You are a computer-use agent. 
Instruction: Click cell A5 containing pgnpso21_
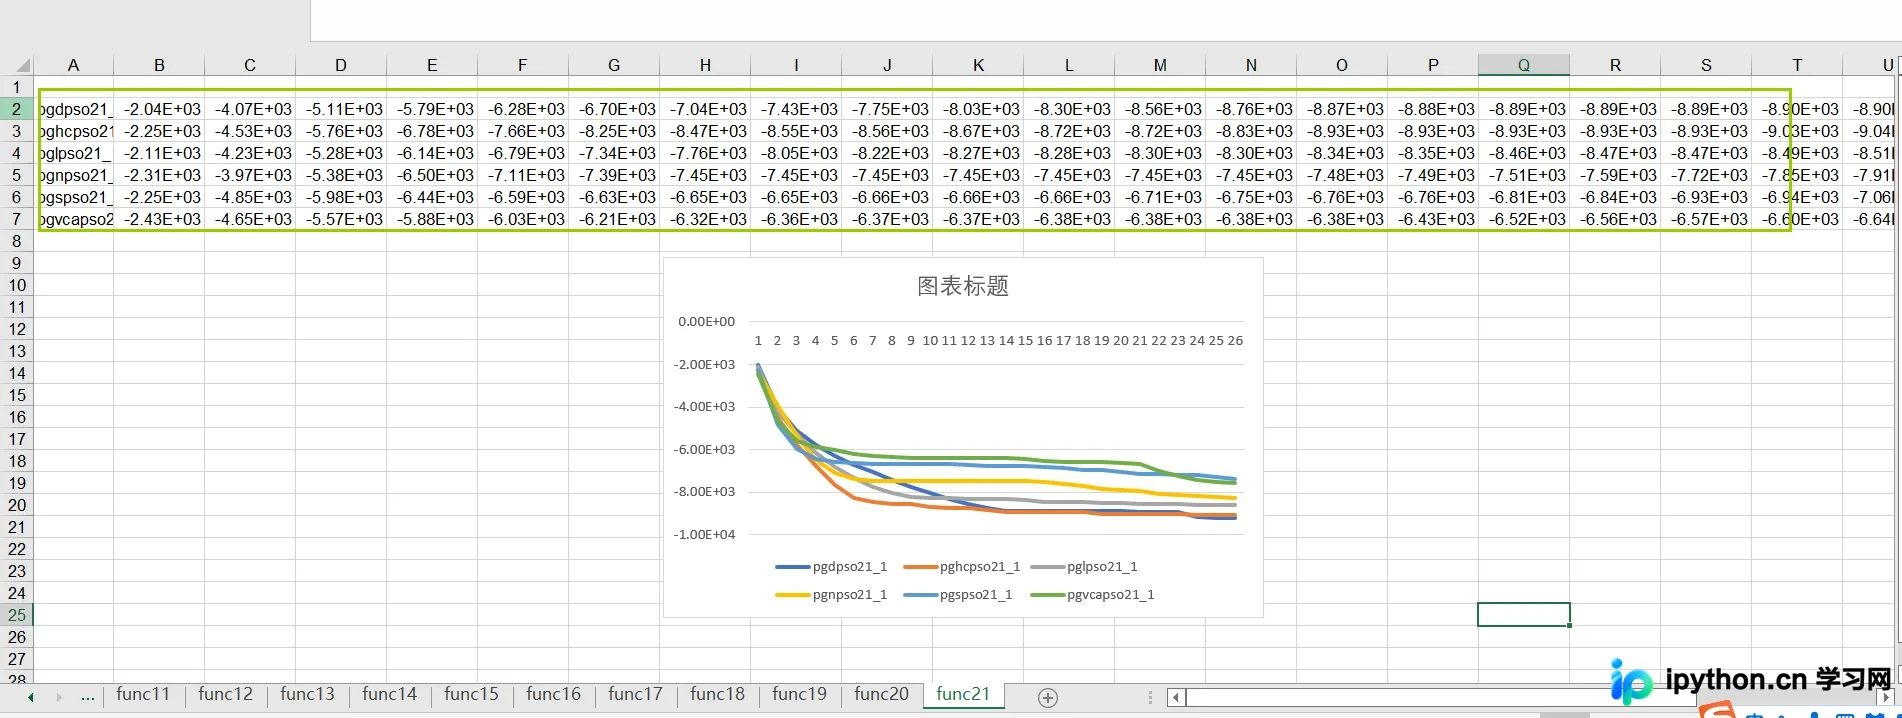(74, 175)
